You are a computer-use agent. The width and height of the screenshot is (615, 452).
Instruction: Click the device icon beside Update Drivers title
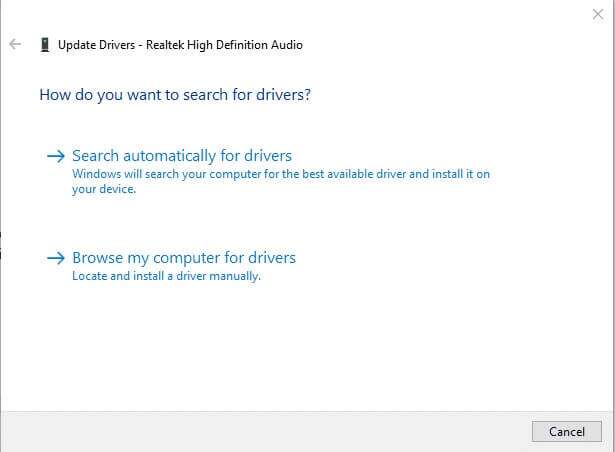(x=45, y=45)
